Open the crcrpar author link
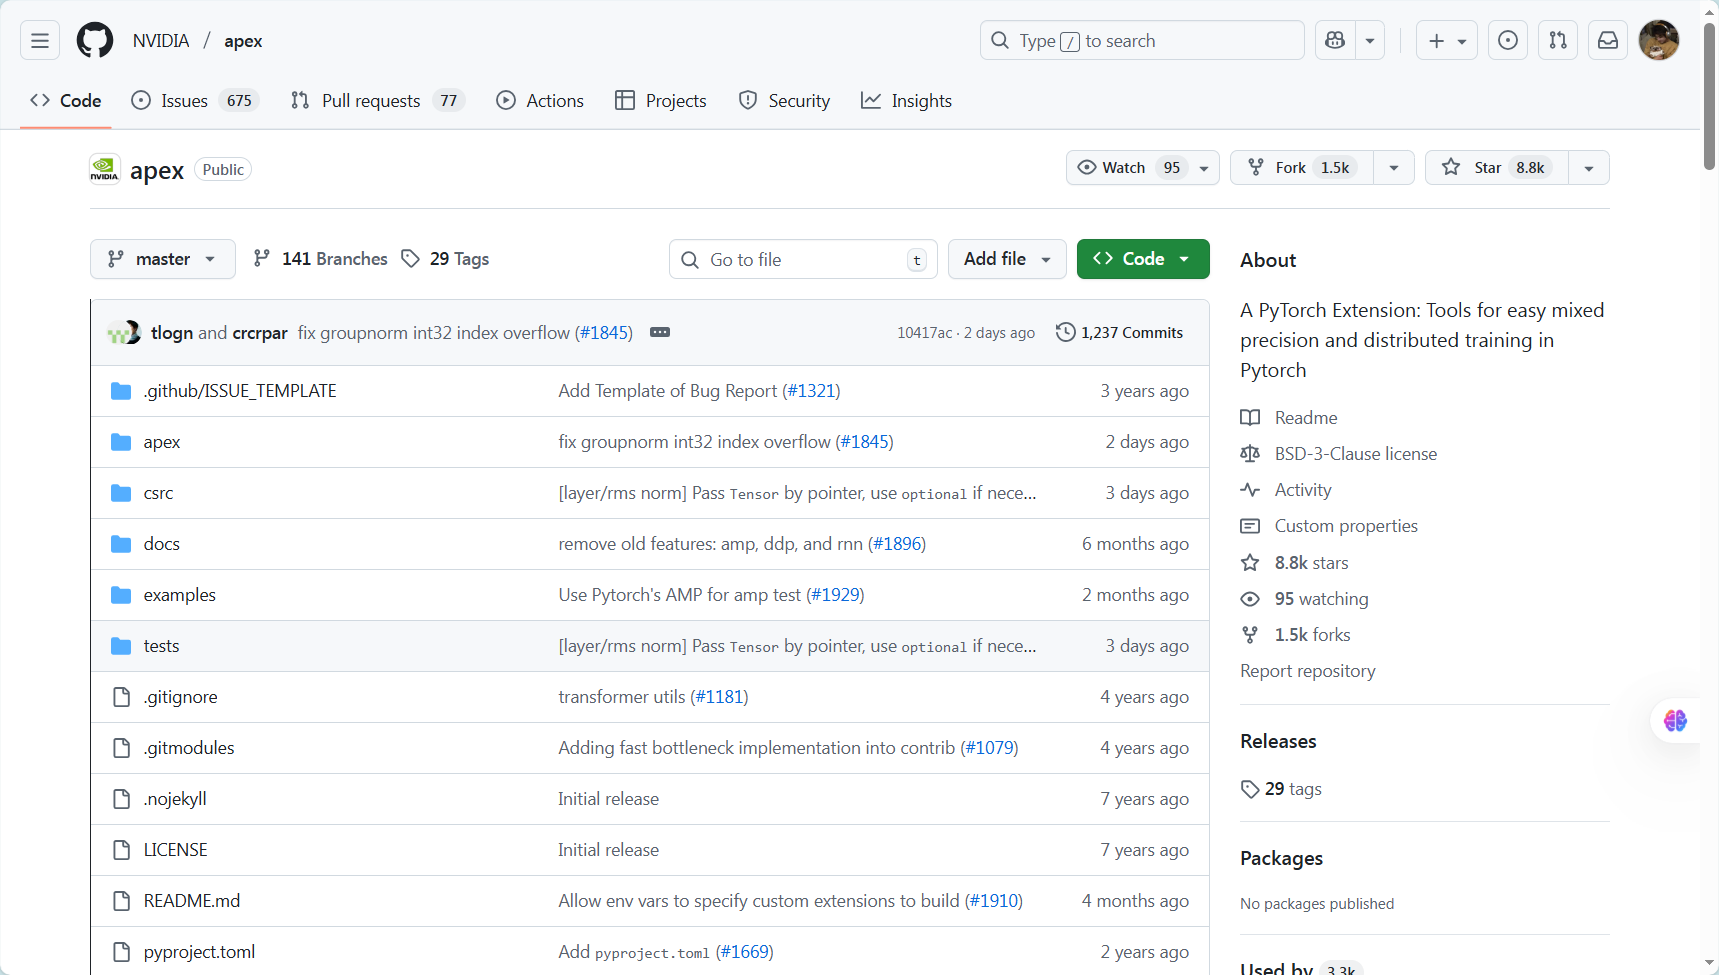 coord(260,333)
